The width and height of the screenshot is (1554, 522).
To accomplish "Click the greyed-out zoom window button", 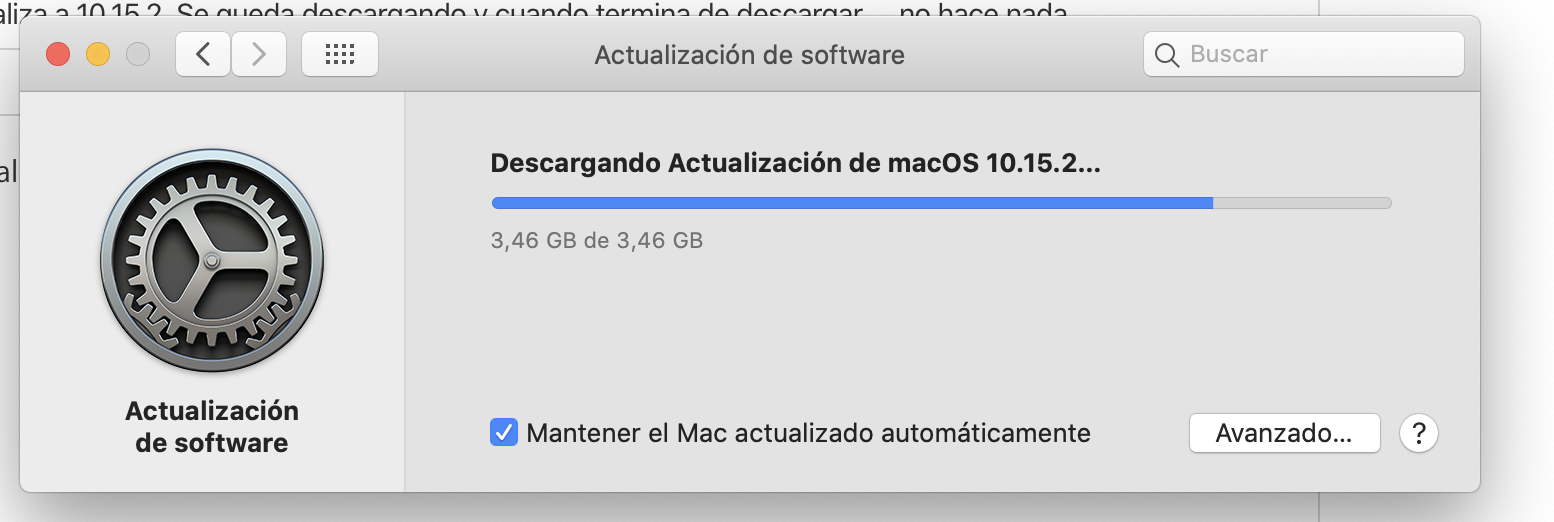I will 138,54.
